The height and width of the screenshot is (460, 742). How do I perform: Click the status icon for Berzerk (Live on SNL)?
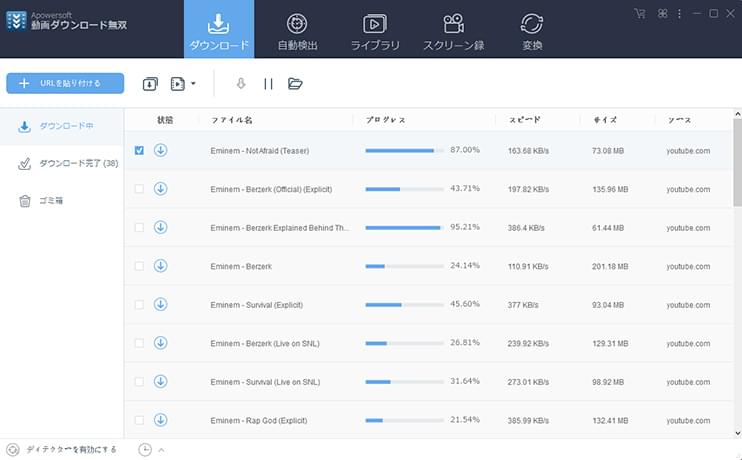tap(160, 343)
